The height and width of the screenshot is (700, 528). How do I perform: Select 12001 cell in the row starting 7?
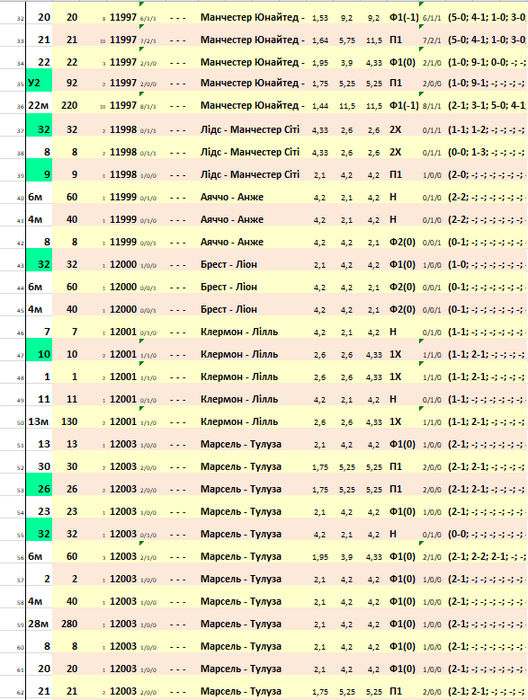(x=123, y=332)
